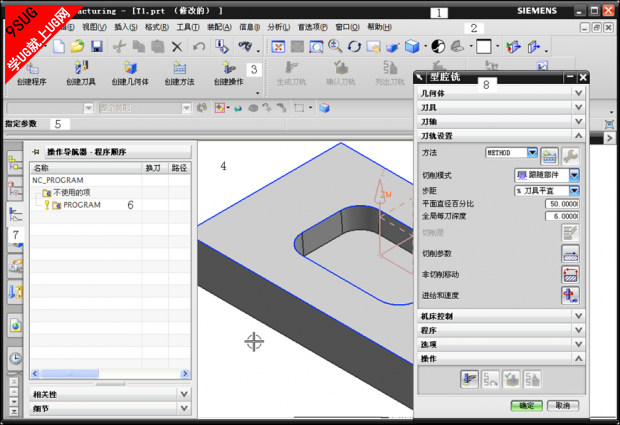The image size is (620, 425).
Task: Click the pin icon on 操作导航器 header
Action: [36, 152]
